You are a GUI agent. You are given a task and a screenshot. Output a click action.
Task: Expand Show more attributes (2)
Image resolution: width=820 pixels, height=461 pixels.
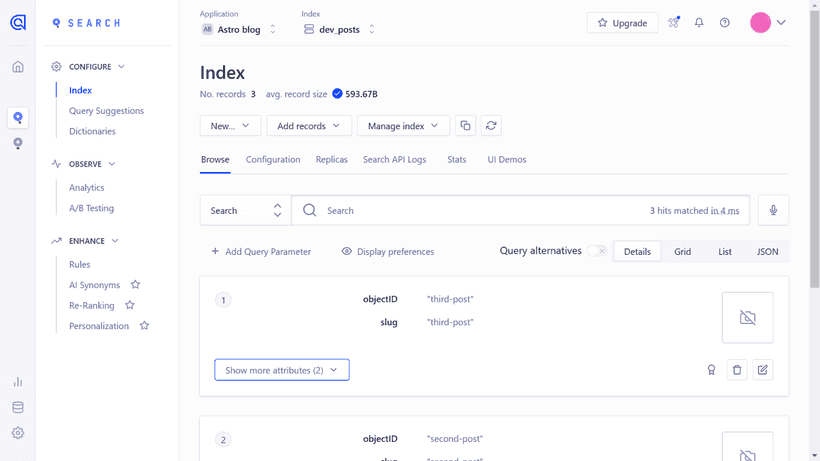pos(282,370)
